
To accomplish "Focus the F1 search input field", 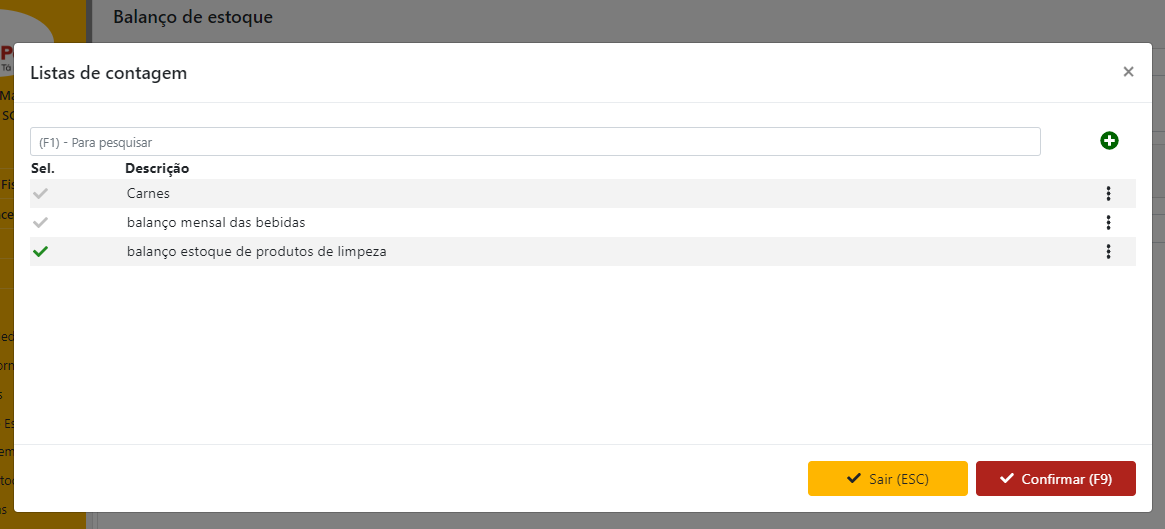I will click(x=535, y=142).
